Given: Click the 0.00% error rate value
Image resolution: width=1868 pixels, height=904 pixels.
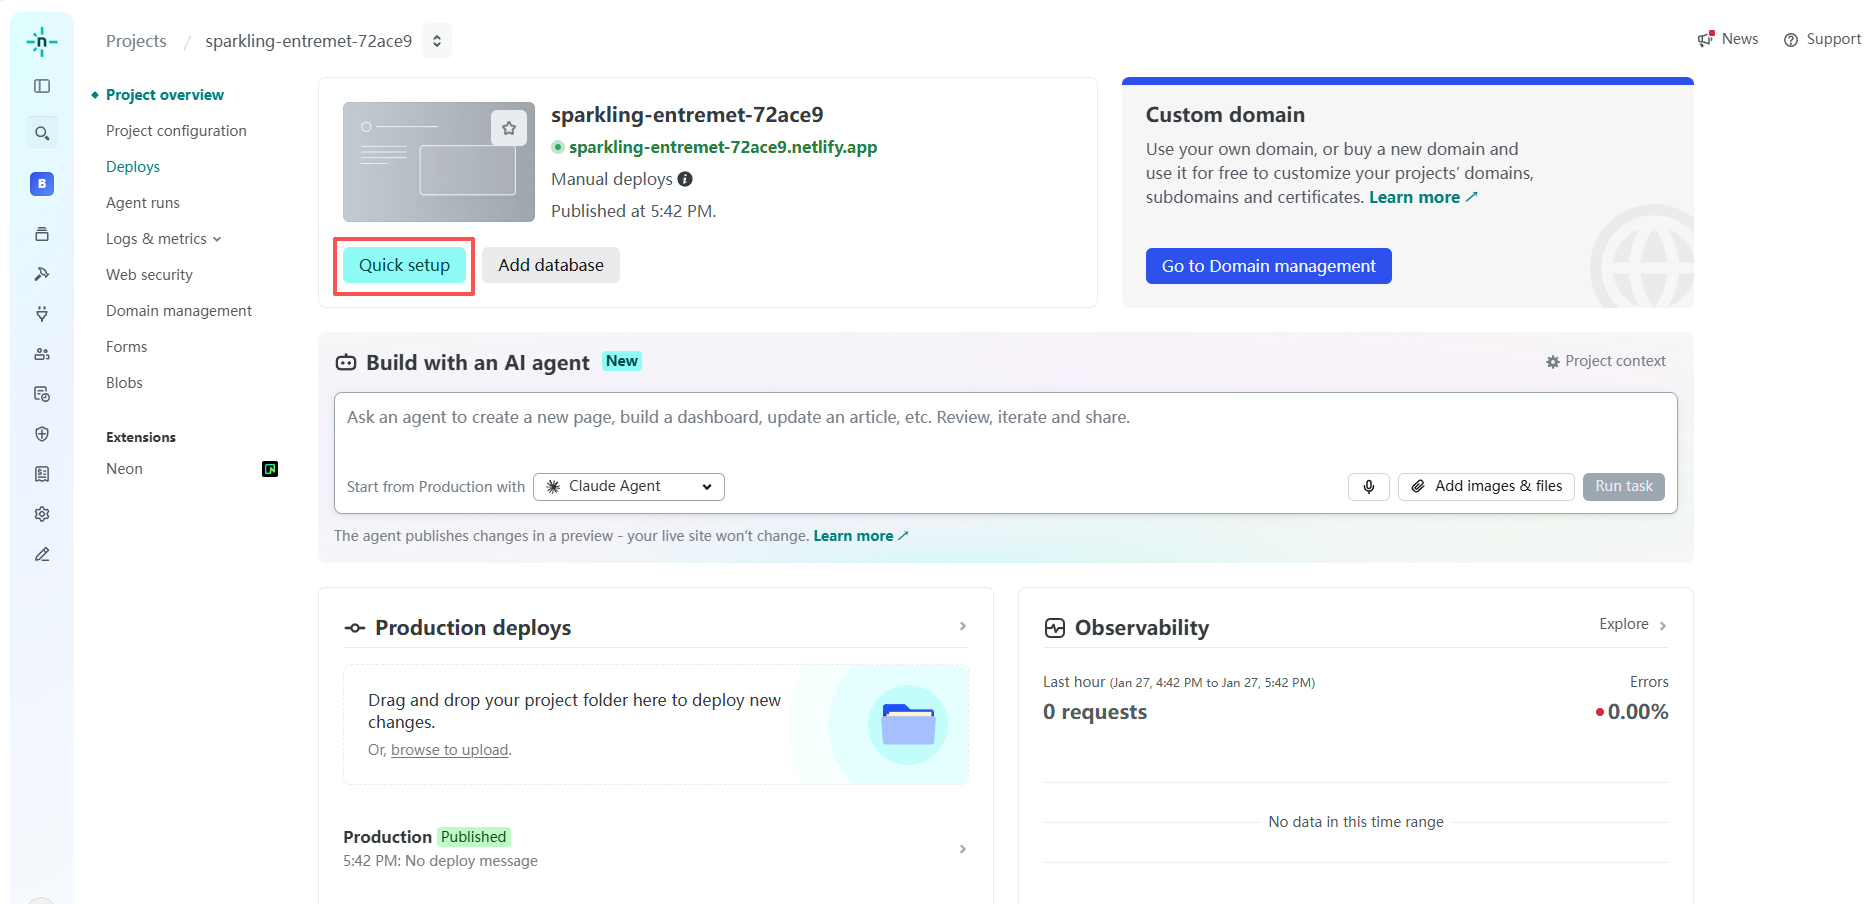Looking at the screenshot, I should click(x=1638, y=712).
